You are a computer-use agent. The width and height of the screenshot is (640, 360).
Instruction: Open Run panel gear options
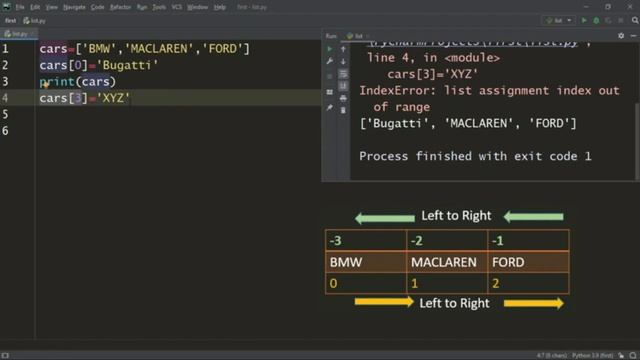coord(621,36)
